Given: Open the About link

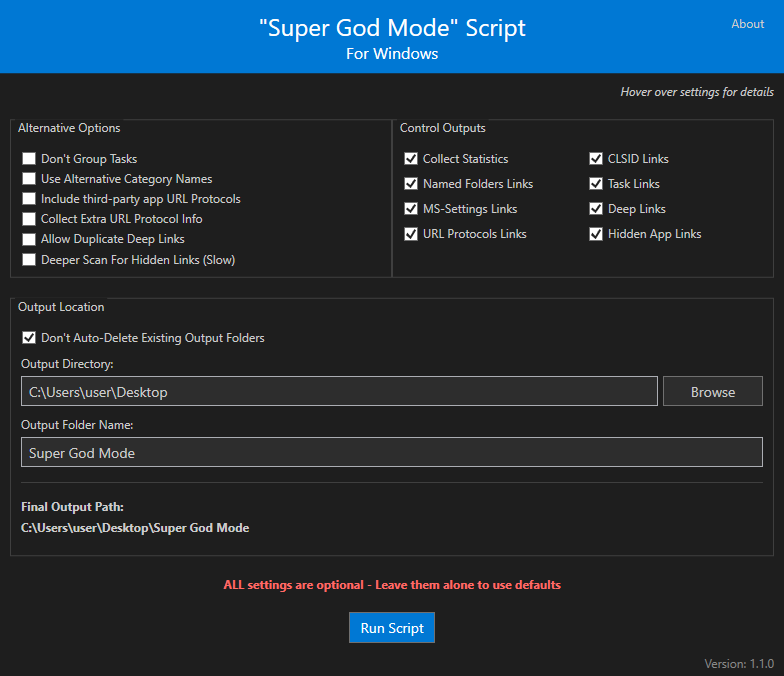Looking at the screenshot, I should 747,24.
